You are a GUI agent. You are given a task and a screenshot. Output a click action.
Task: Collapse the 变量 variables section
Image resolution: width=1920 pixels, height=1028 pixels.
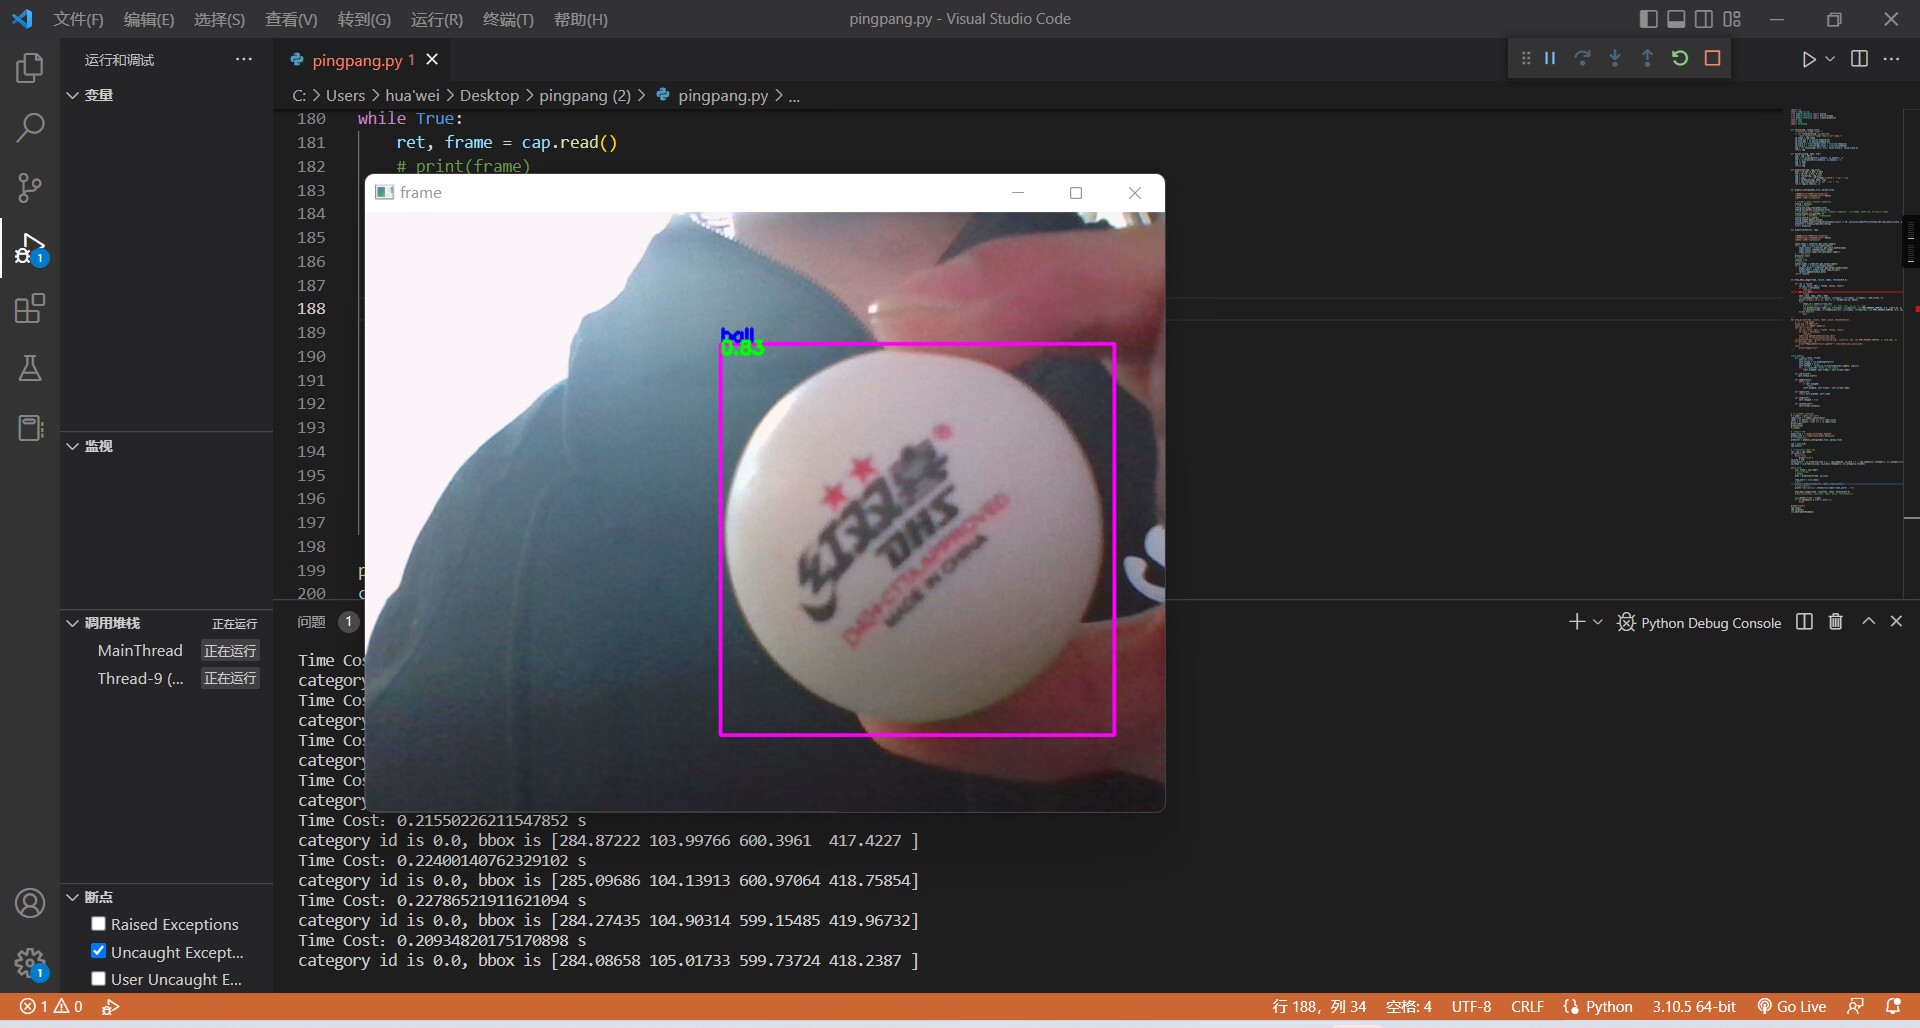(x=72, y=95)
